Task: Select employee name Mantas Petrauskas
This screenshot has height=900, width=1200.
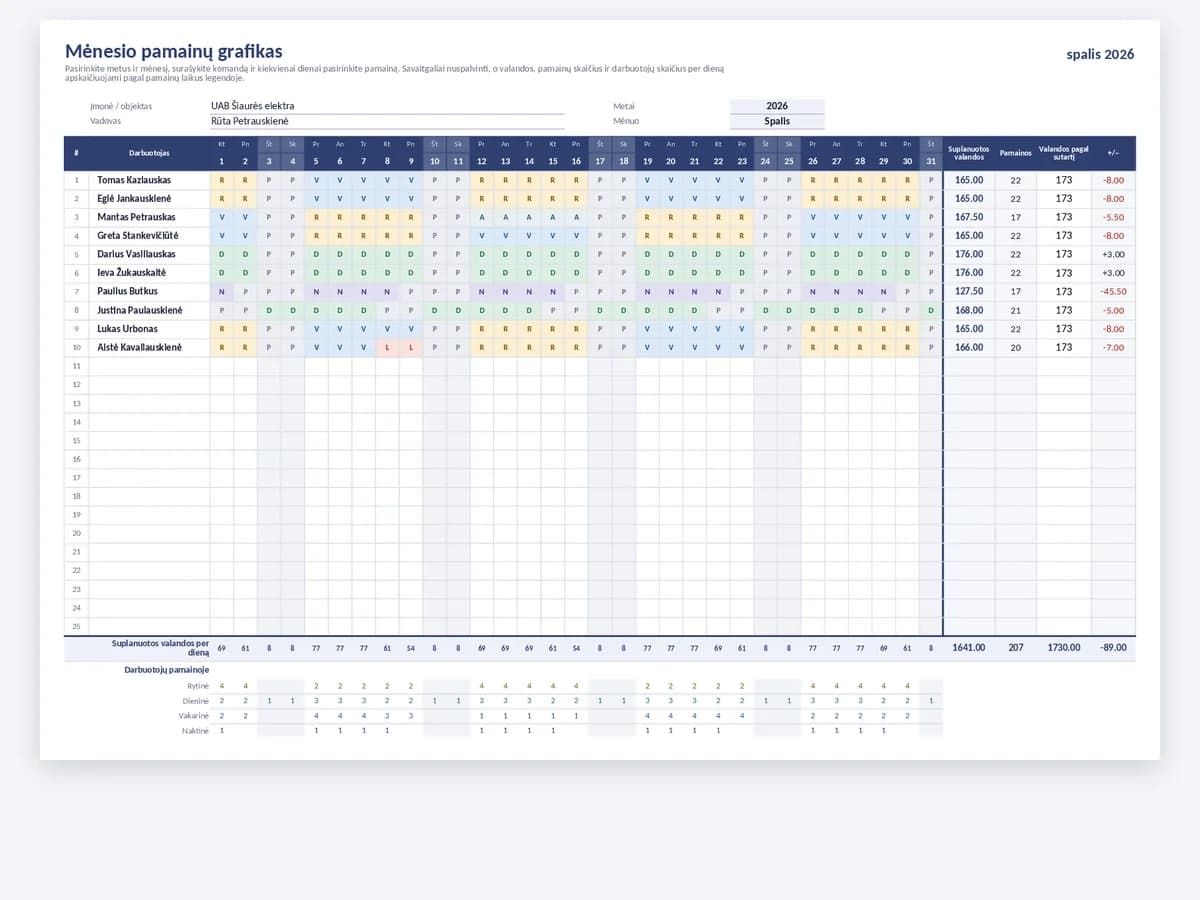Action: 136,217
